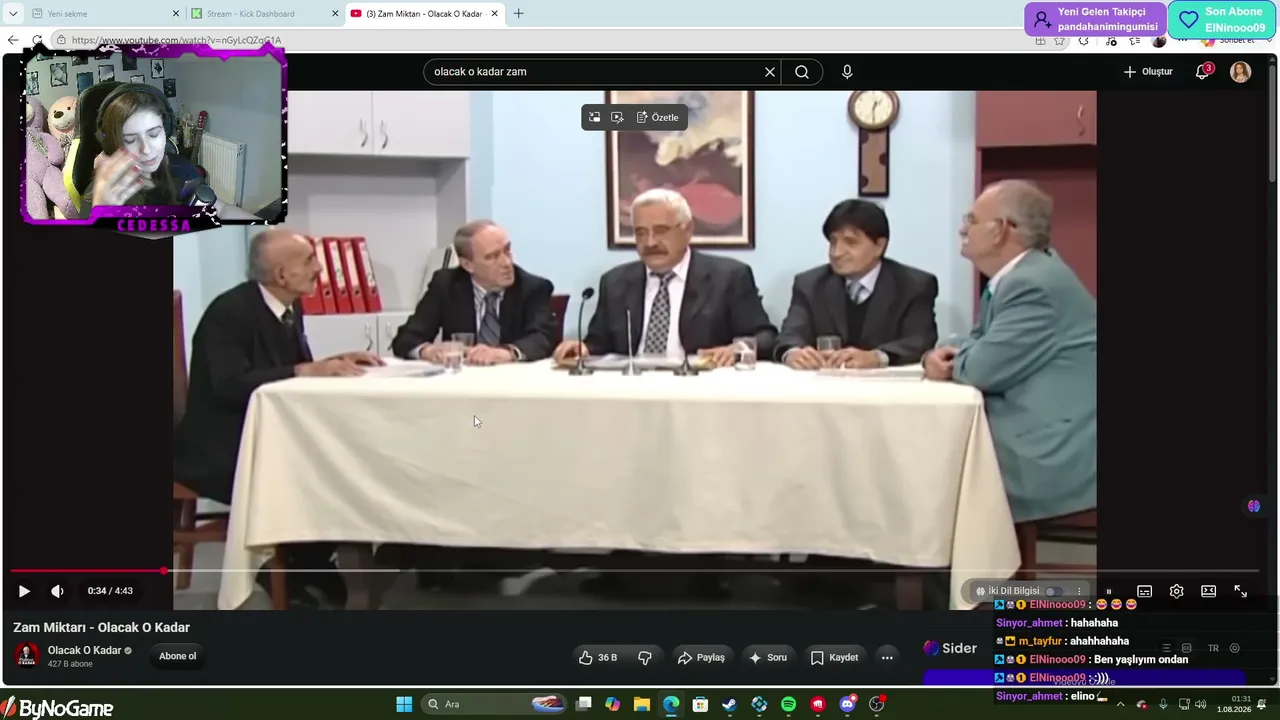This screenshot has width=1280, height=720.
Task: Open Windows Start menu
Action: tap(404, 704)
